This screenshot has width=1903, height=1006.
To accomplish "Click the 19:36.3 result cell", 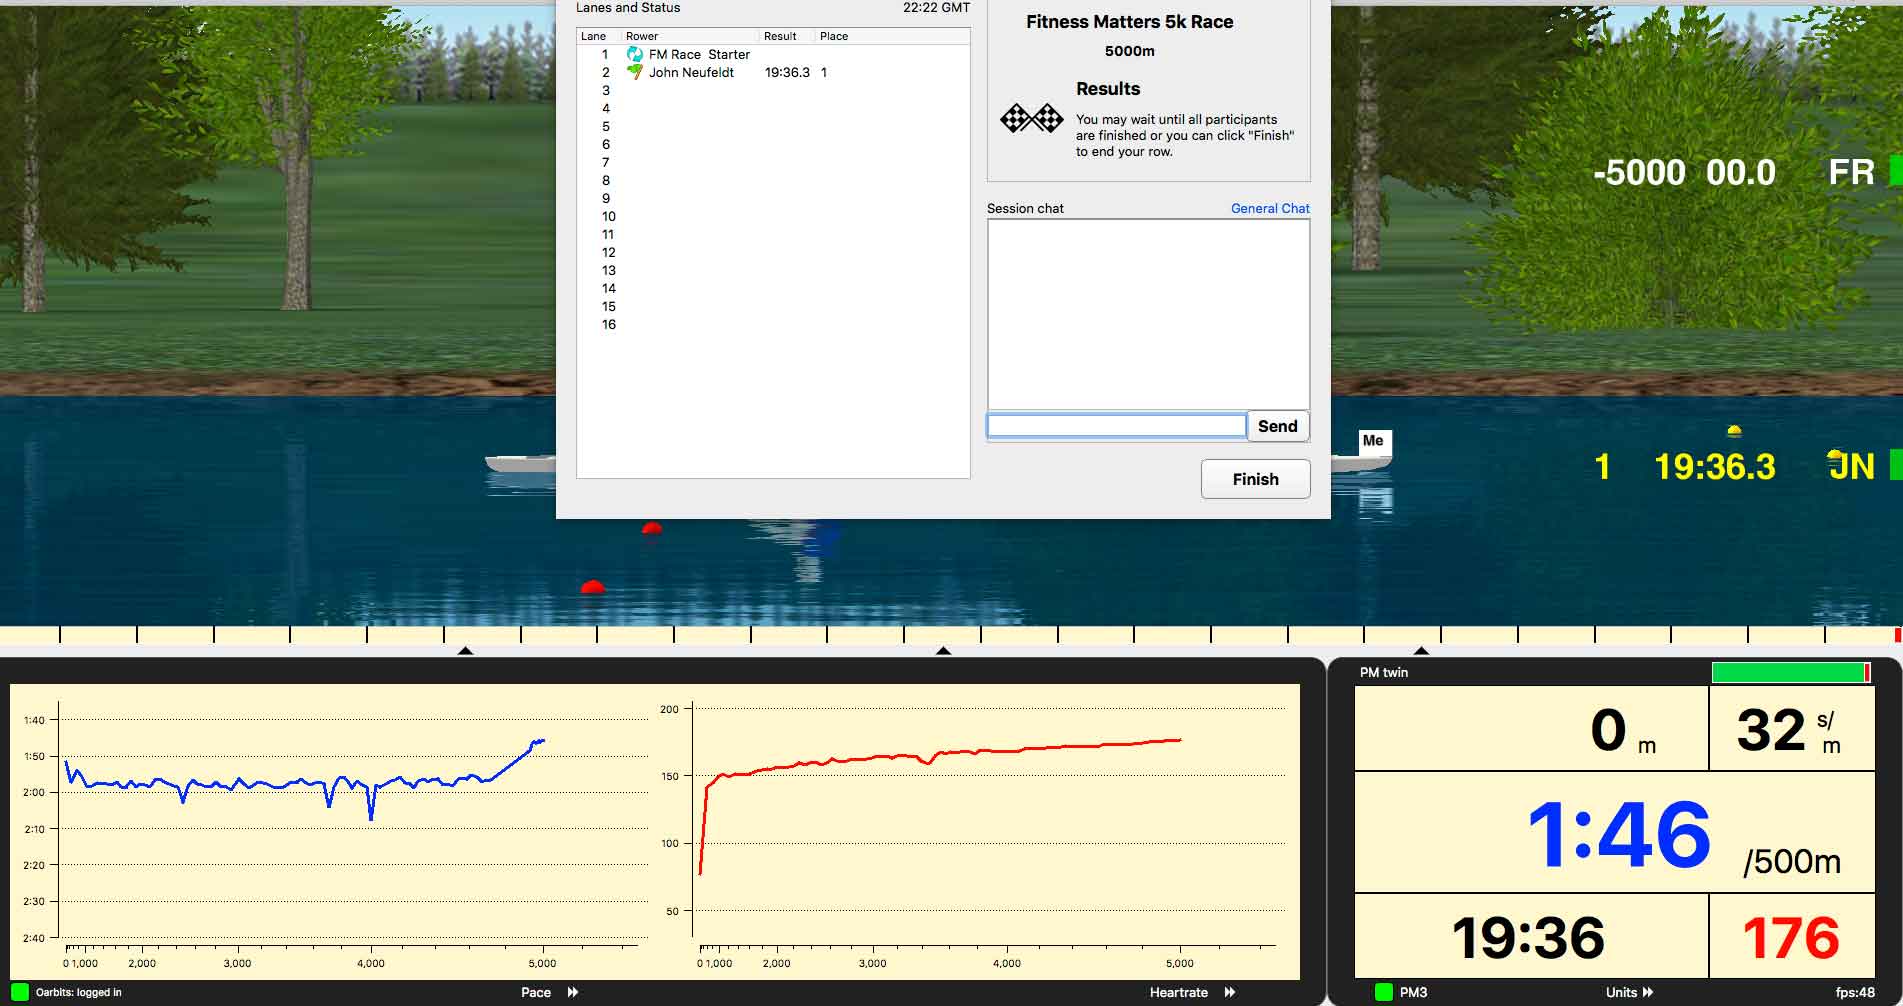I will pos(787,72).
